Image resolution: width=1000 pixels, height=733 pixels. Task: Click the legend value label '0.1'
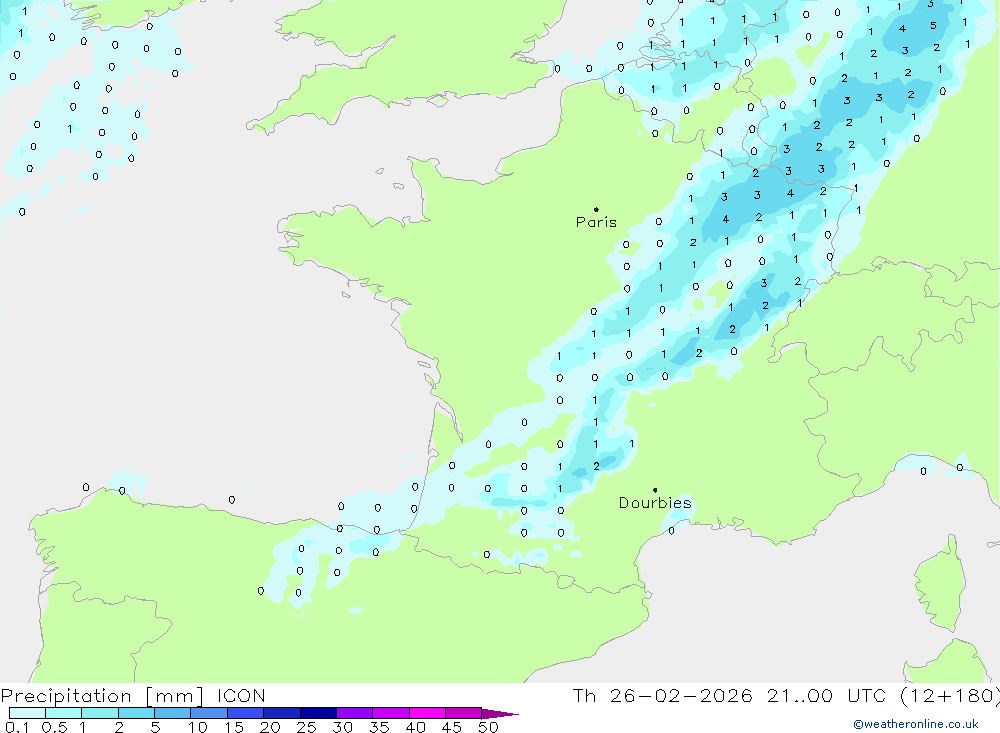(x=17, y=727)
